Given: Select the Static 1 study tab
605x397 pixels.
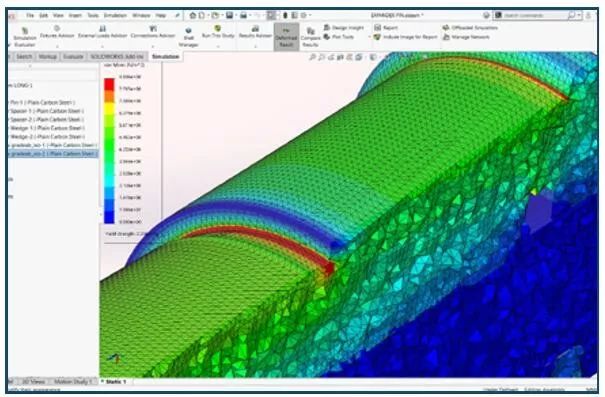Looking at the screenshot, I should [116, 382].
